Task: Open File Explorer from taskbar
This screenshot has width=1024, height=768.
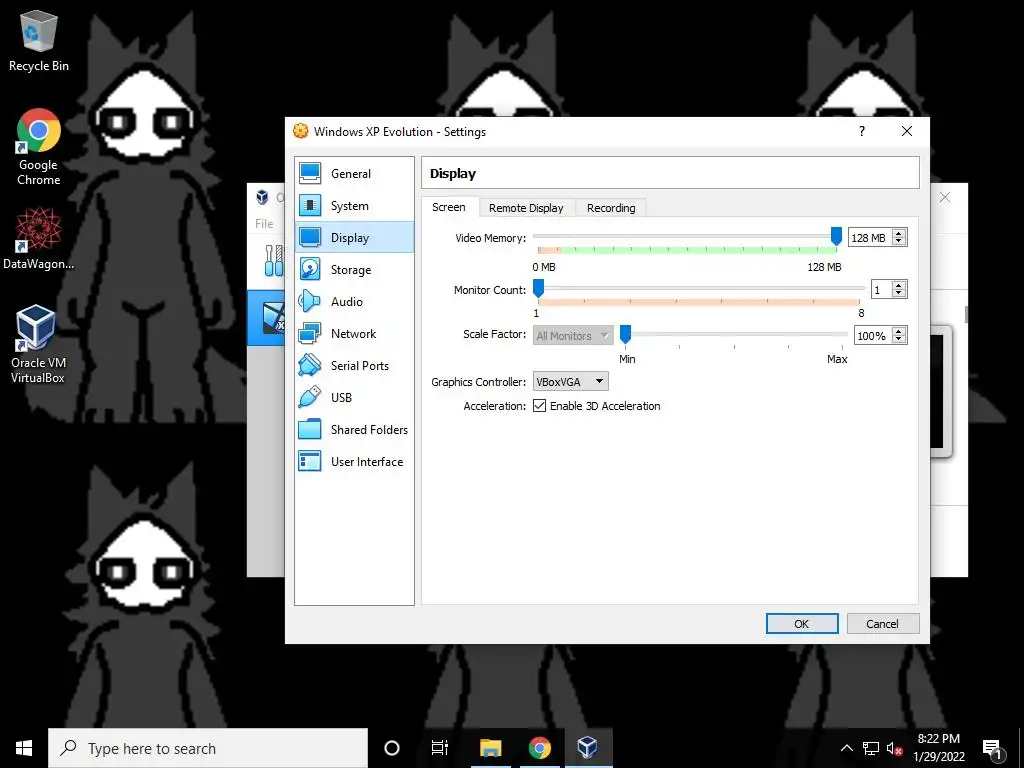Action: [490, 748]
